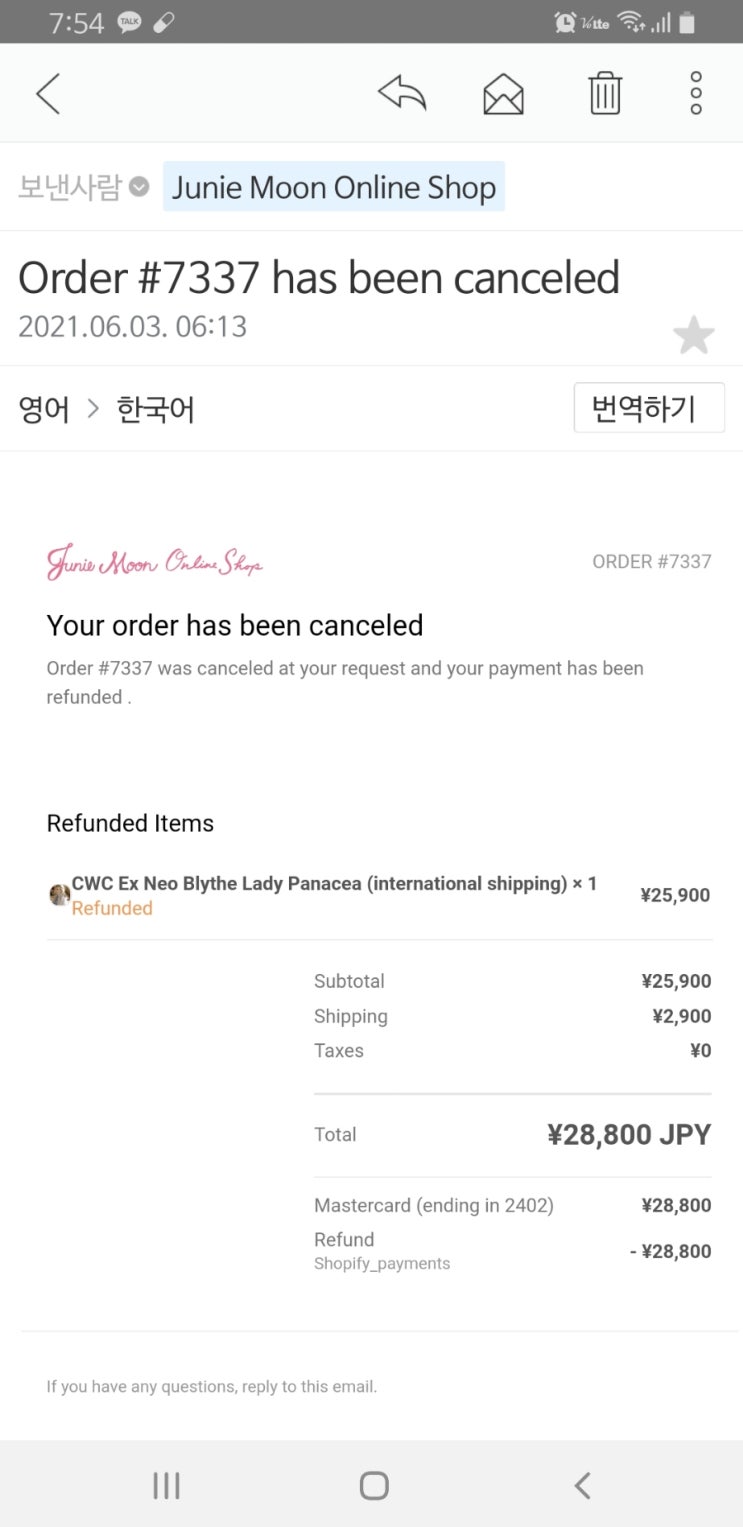Change the target language 한국어
The image size is (743, 1527).
(x=156, y=409)
